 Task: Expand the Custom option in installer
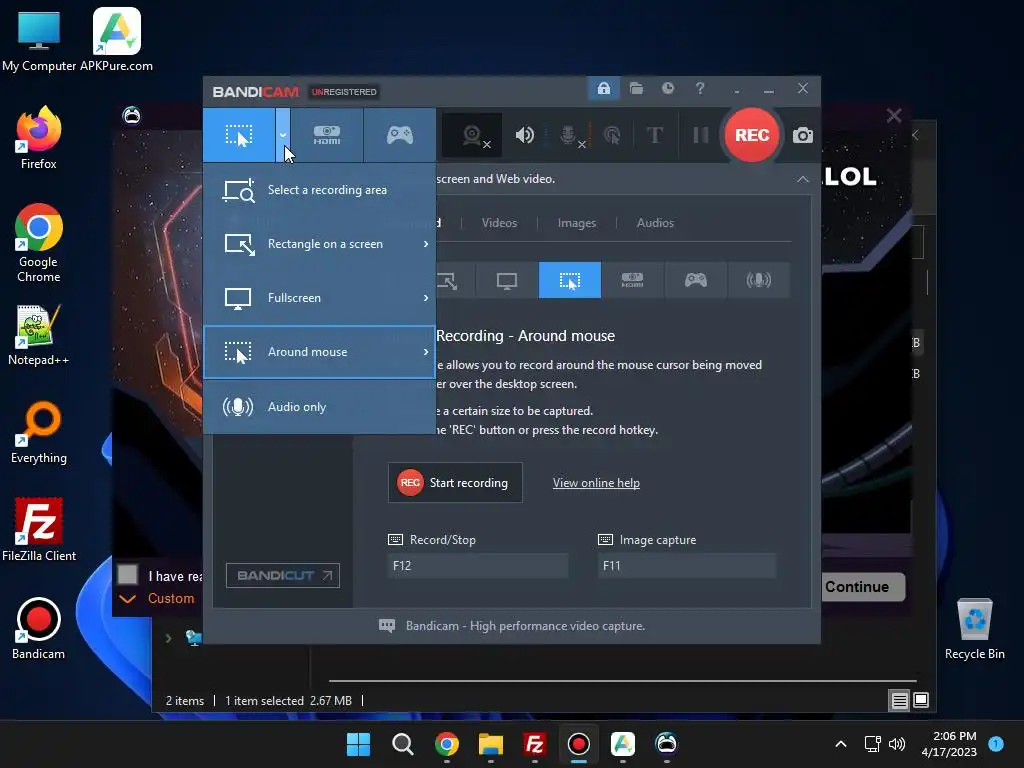[157, 599]
